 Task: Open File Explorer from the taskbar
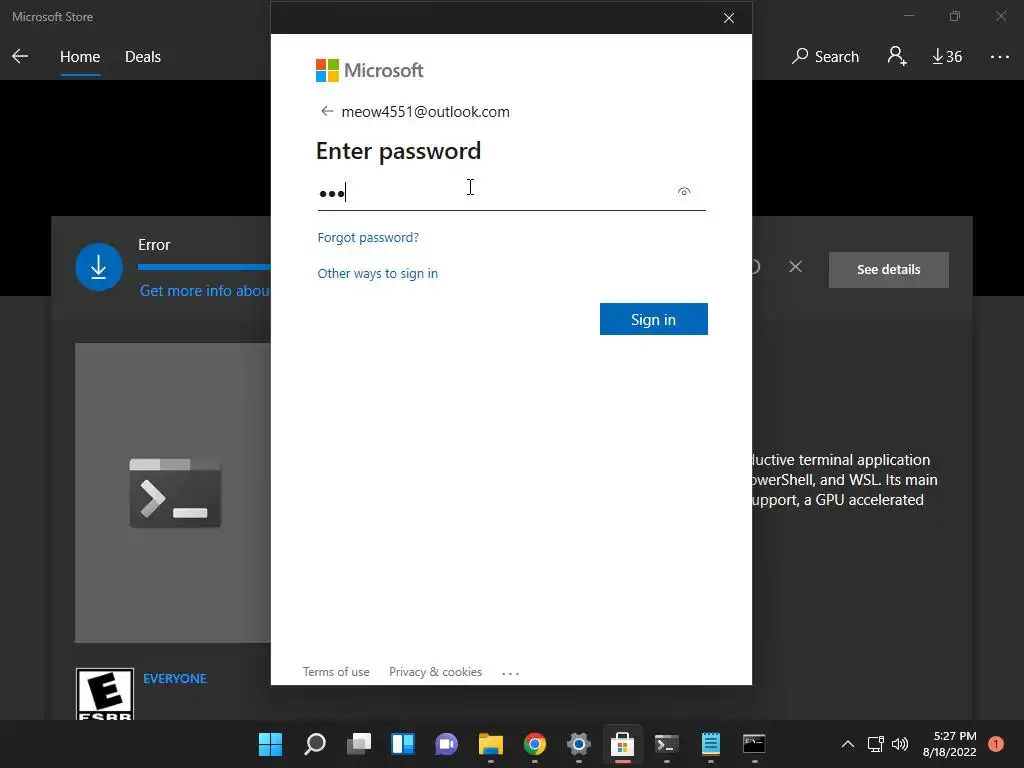pos(490,744)
